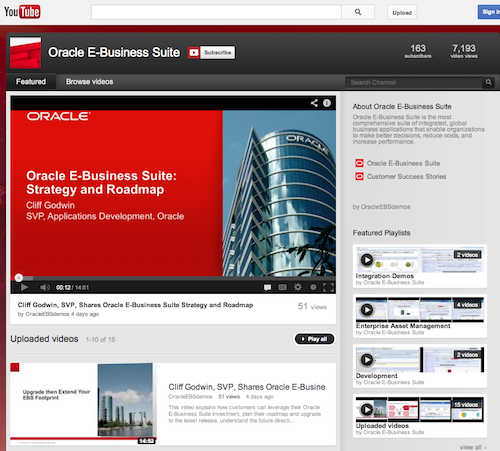Click the Integration Demos playlist title
Viewport: 500px width, 451px height.
385,276
